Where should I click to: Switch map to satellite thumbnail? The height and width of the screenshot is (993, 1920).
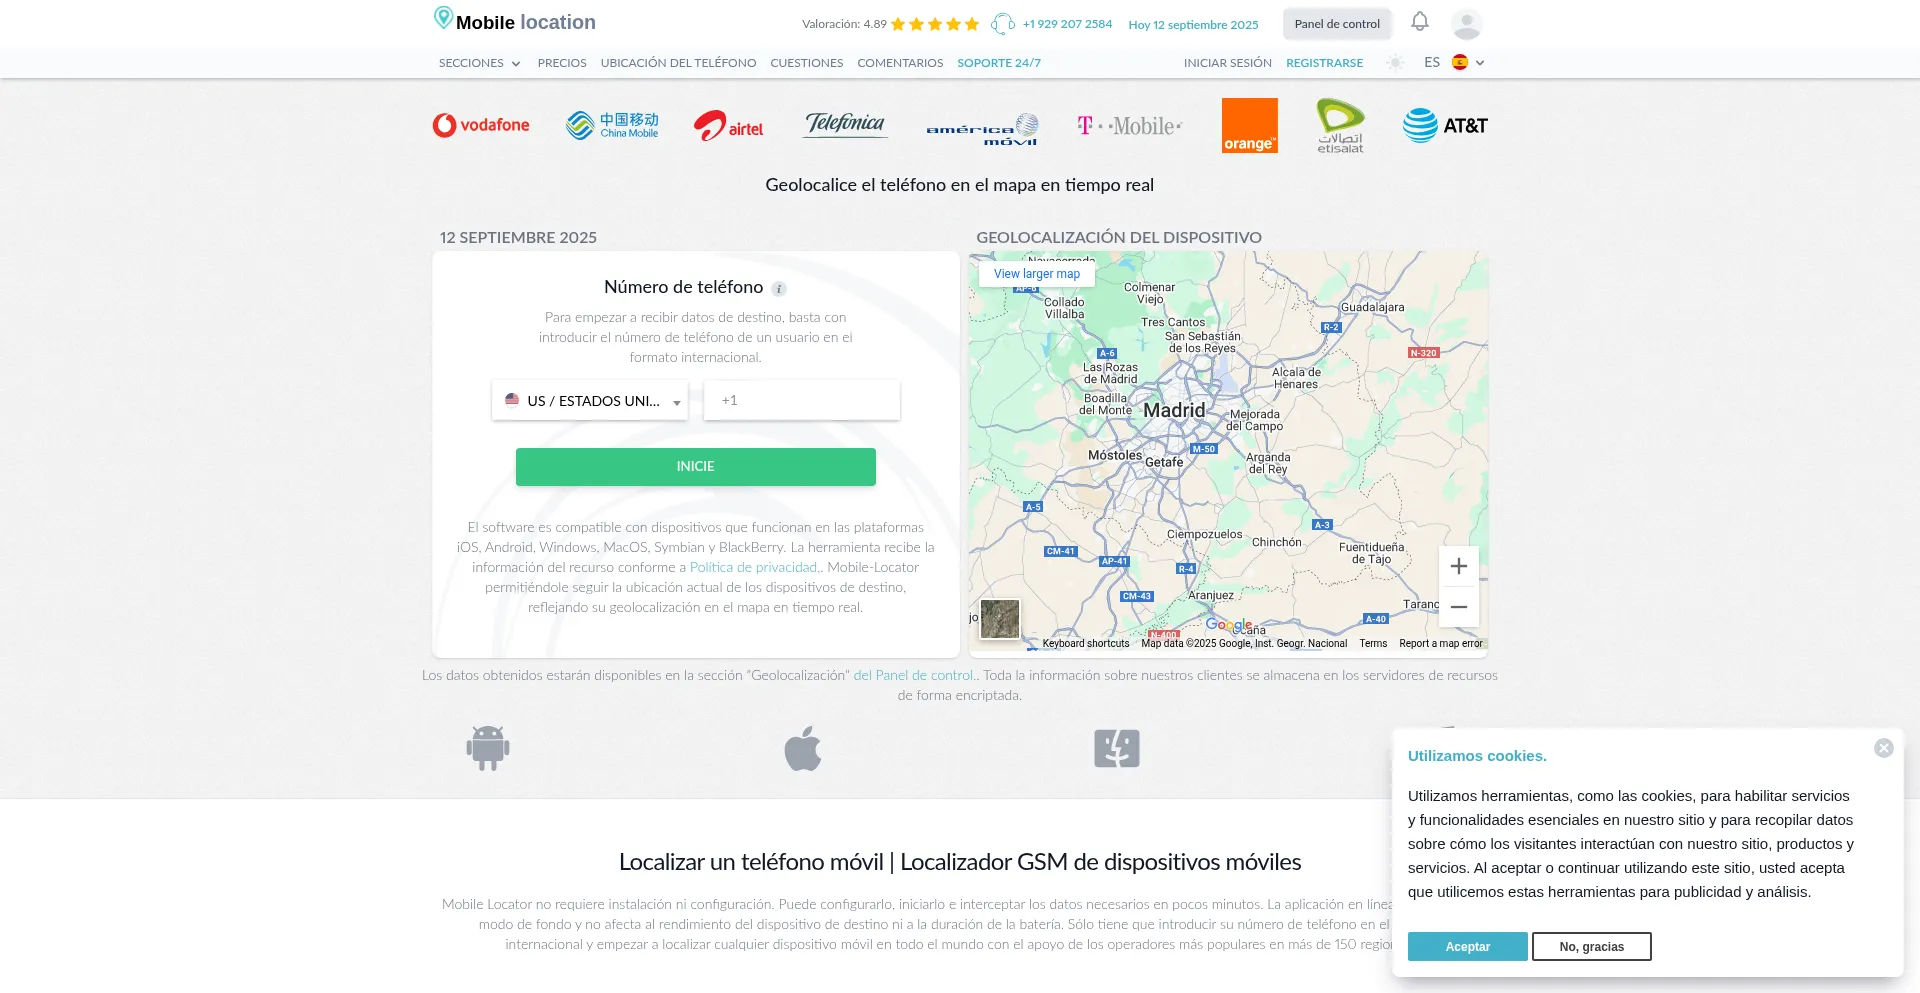[1000, 619]
